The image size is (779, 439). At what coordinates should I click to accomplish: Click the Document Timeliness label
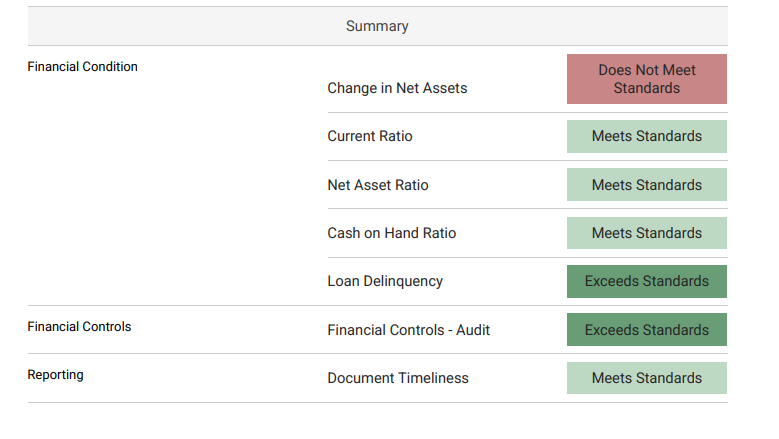pyautogui.click(x=398, y=378)
